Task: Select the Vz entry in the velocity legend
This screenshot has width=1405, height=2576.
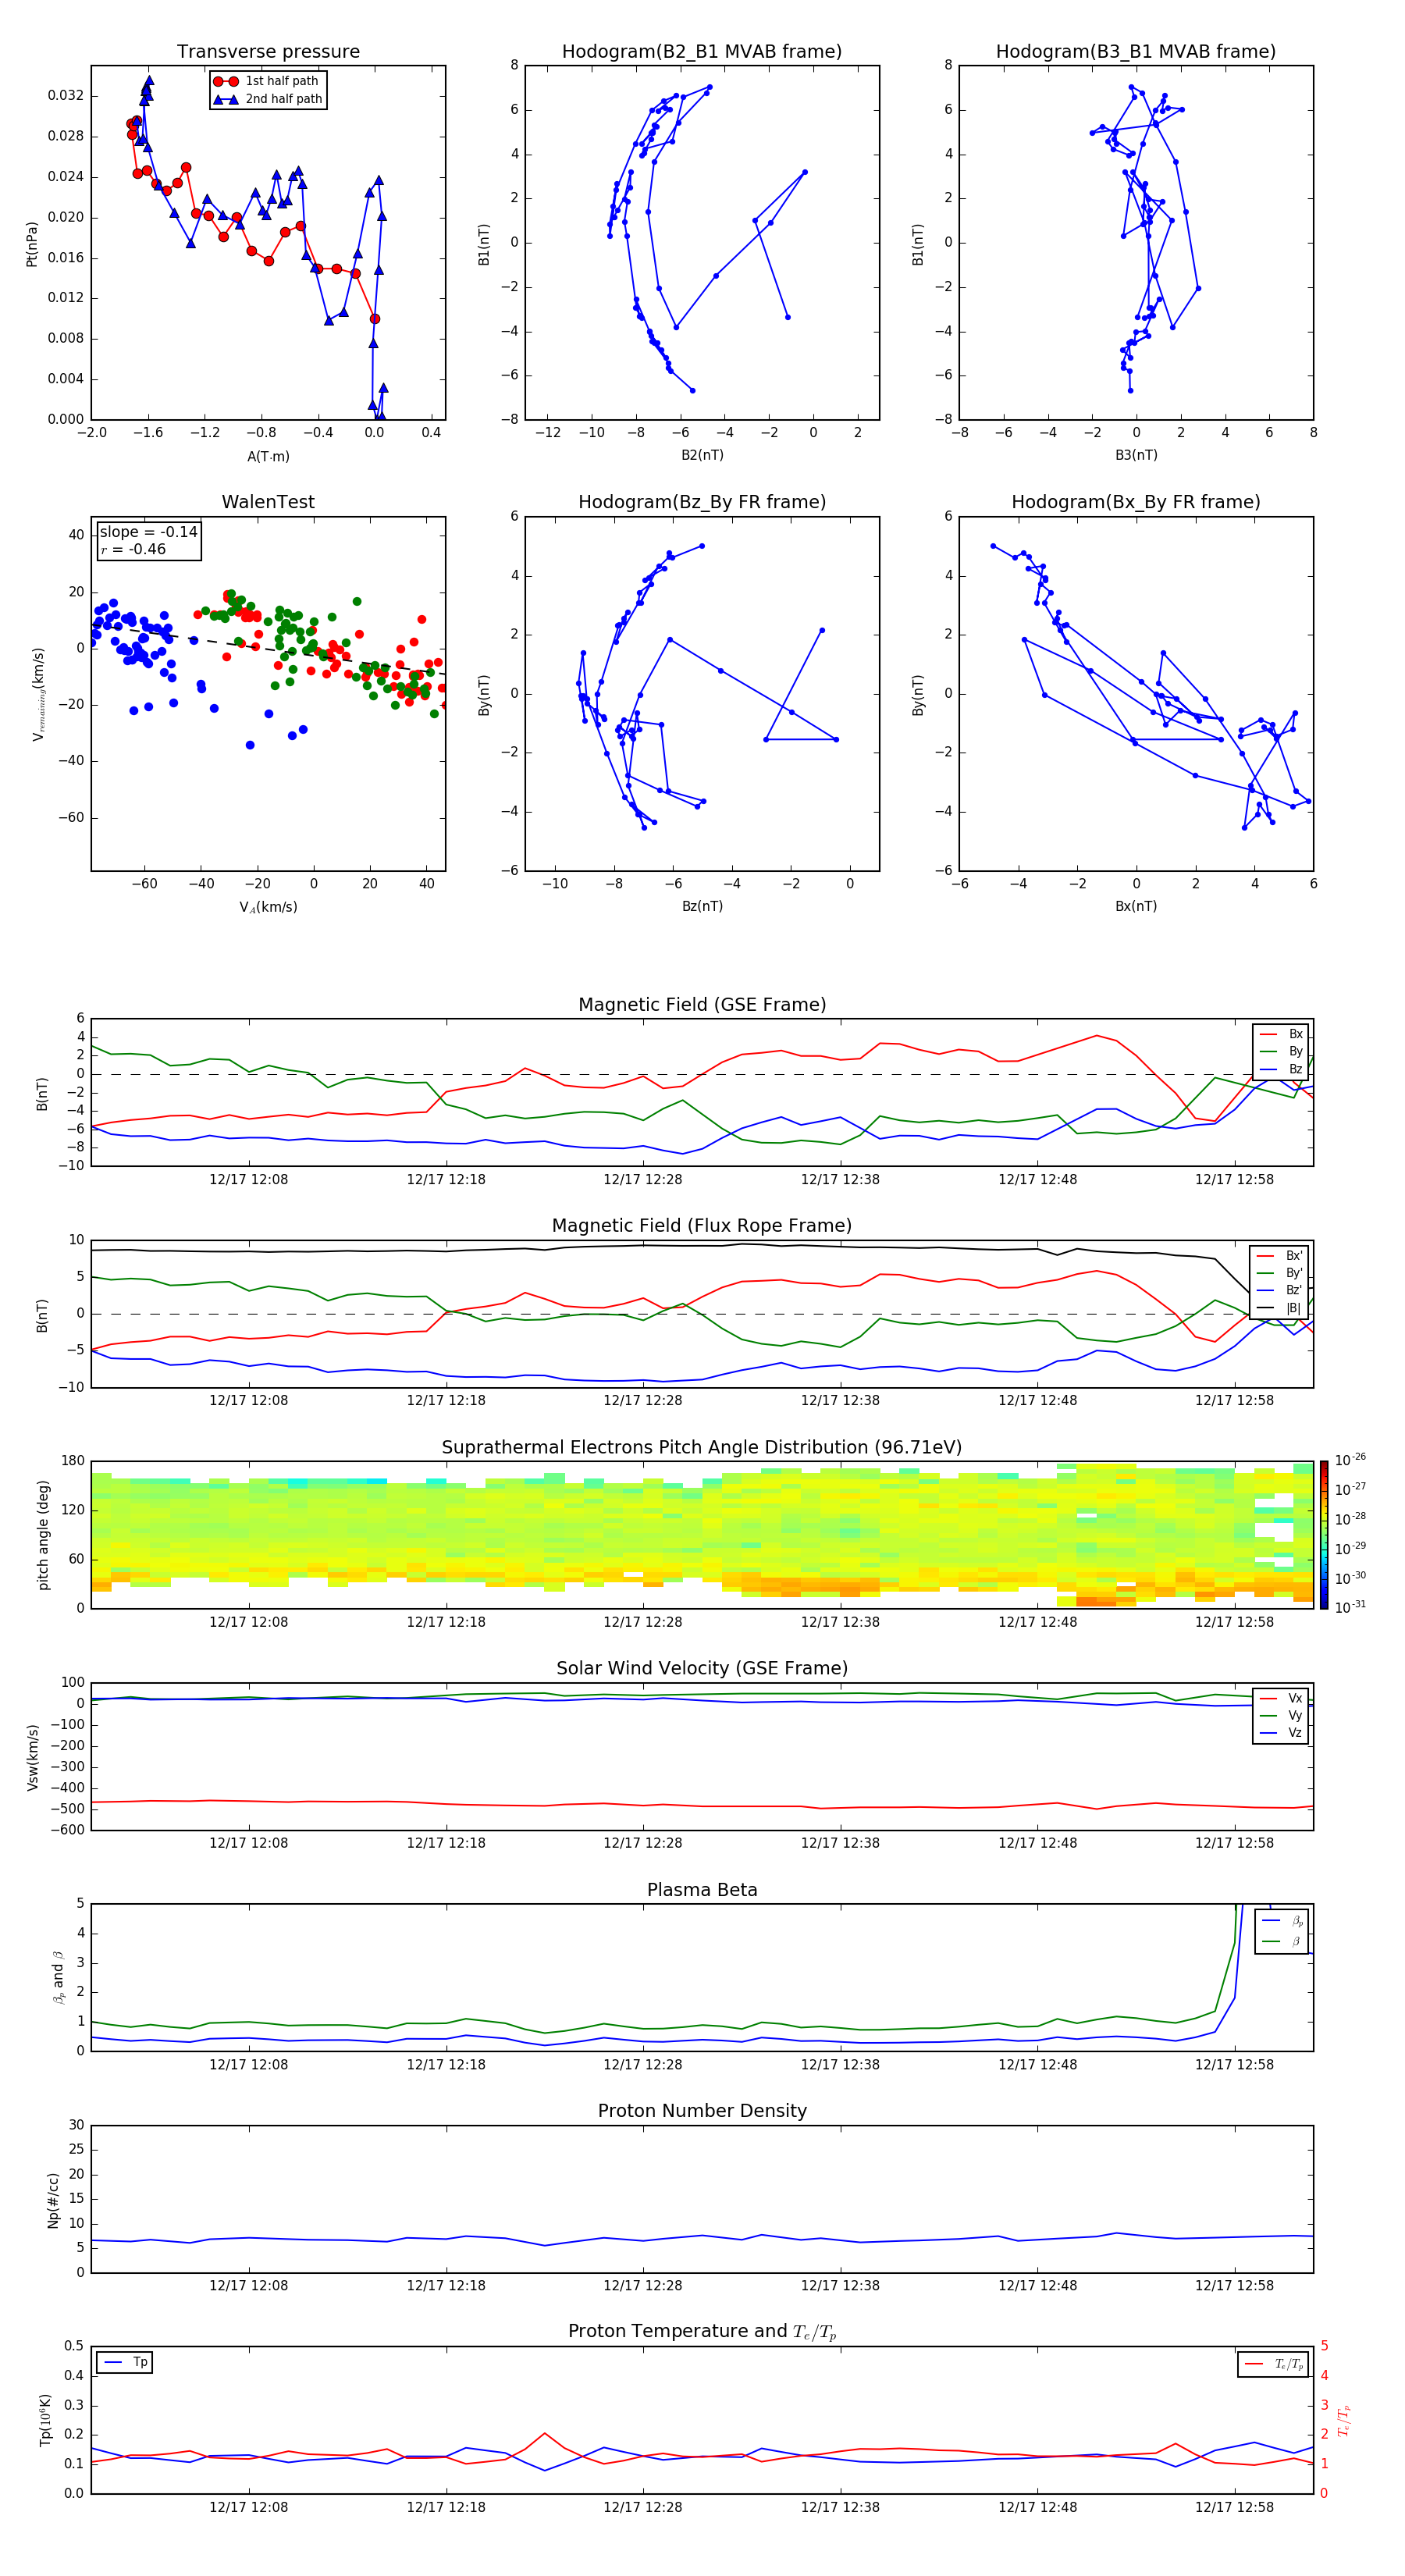Action: 1282,1733
